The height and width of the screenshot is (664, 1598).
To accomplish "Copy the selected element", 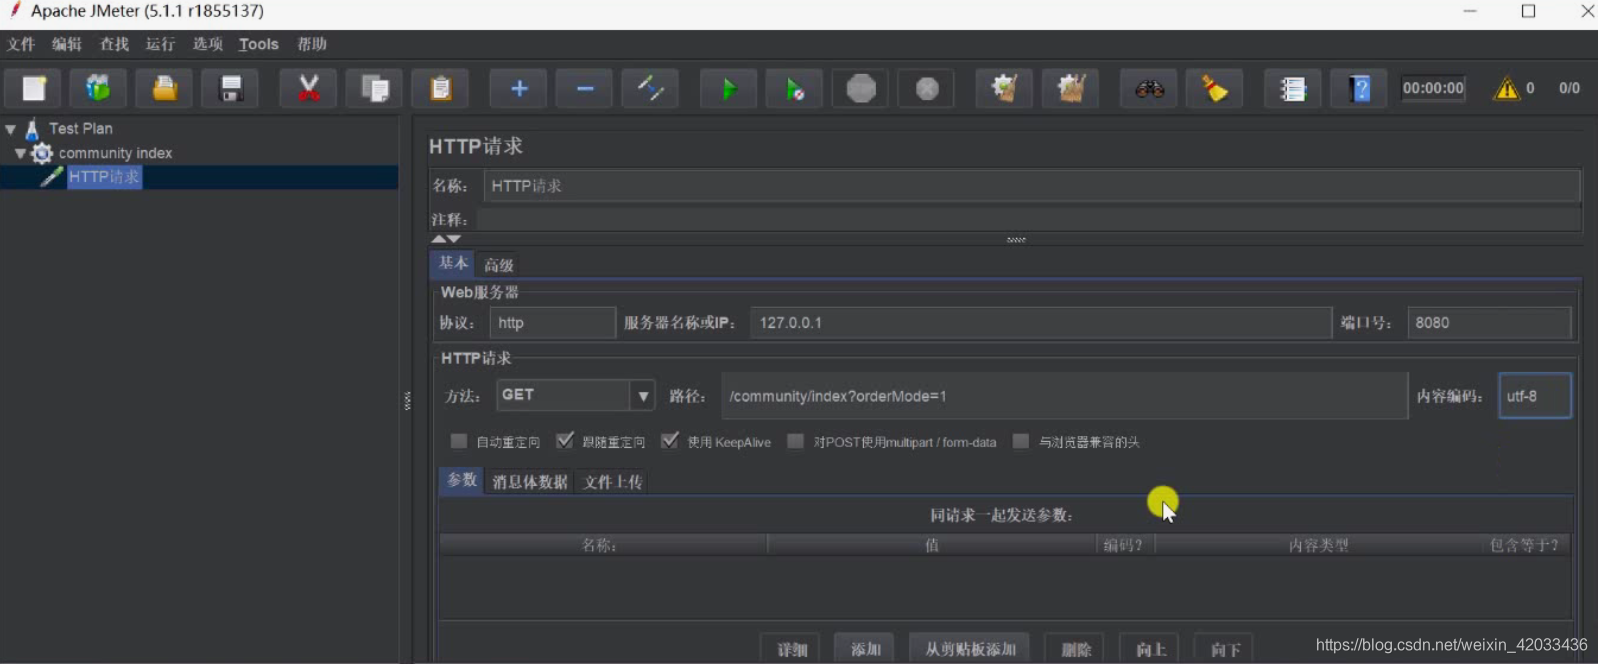I will pyautogui.click(x=375, y=89).
